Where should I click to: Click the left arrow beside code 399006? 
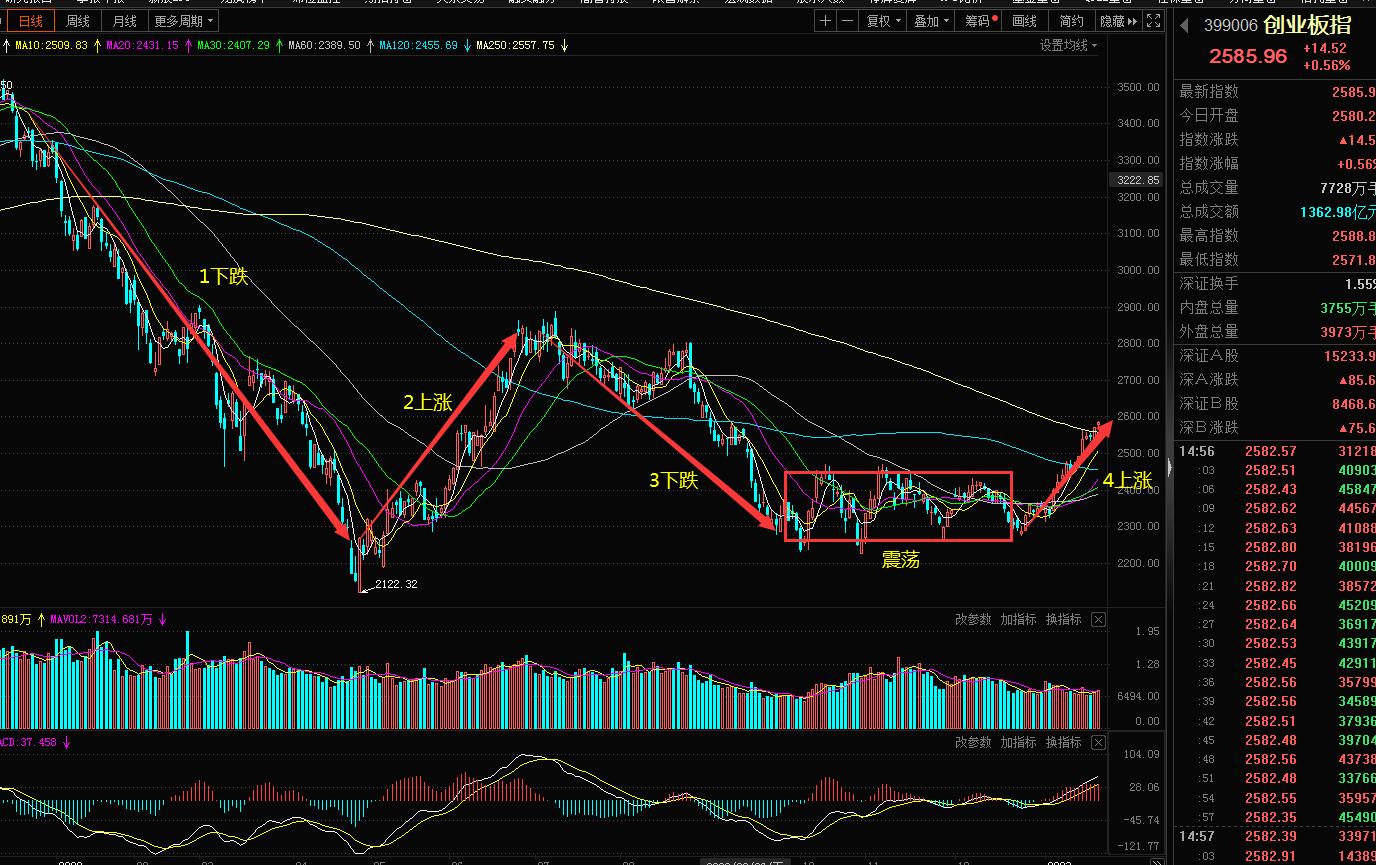click(1186, 27)
